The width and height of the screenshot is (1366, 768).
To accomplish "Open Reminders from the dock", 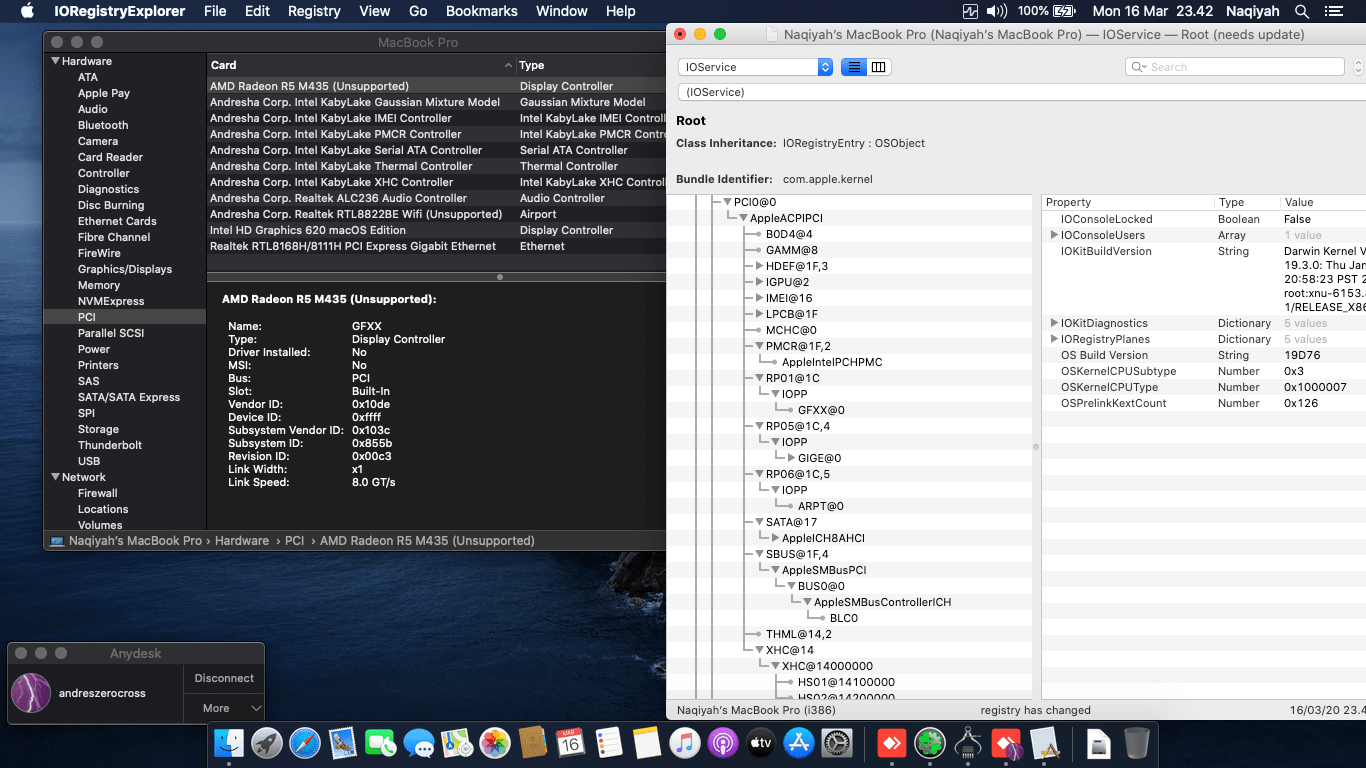I will click(609, 743).
